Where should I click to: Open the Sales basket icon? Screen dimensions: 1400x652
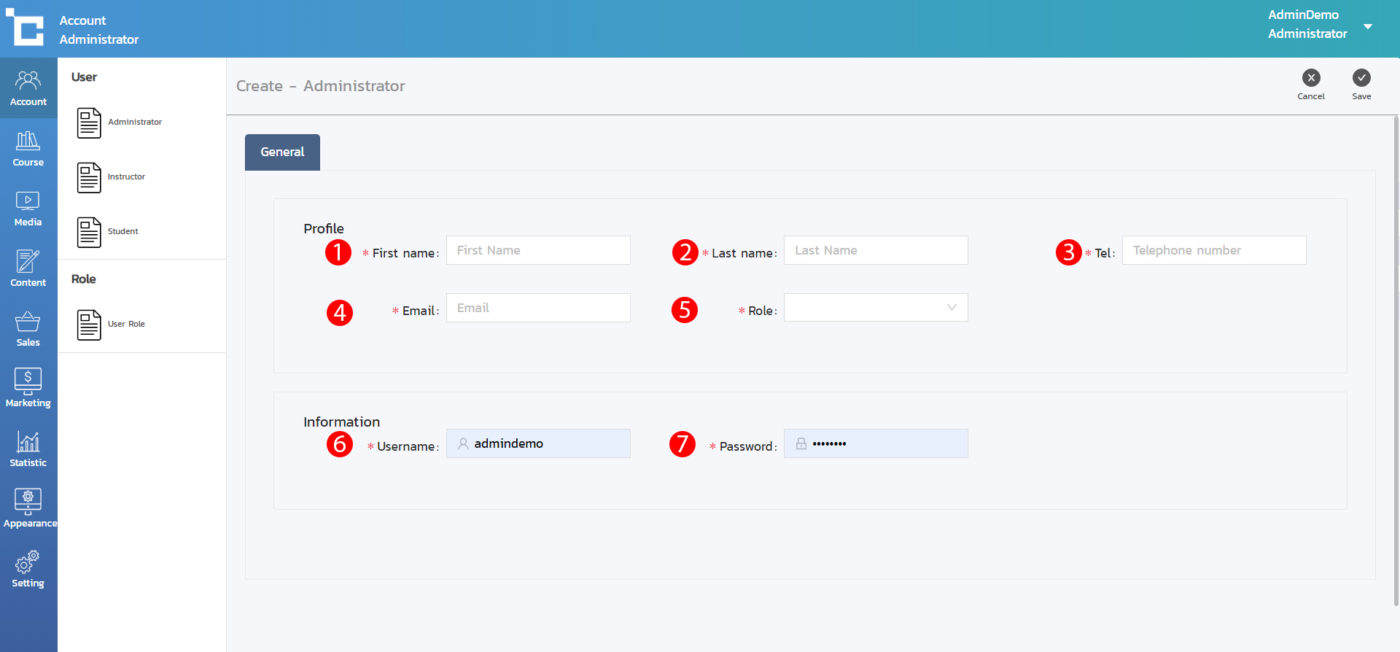(28, 327)
